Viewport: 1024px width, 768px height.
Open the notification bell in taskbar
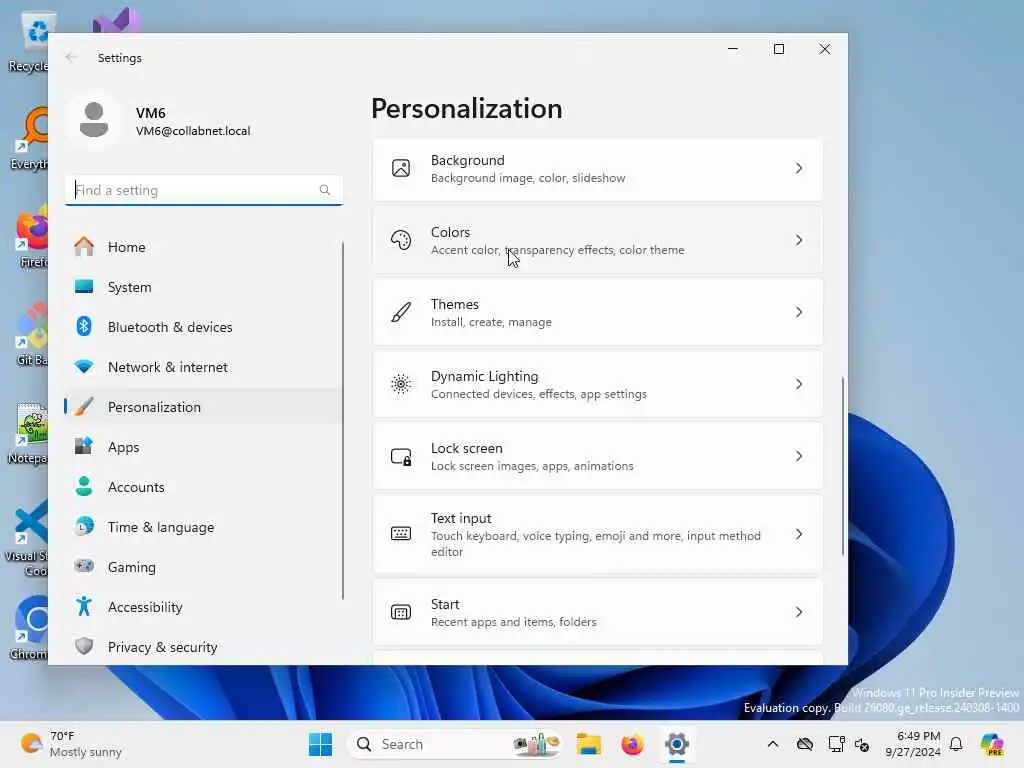[x=956, y=744]
